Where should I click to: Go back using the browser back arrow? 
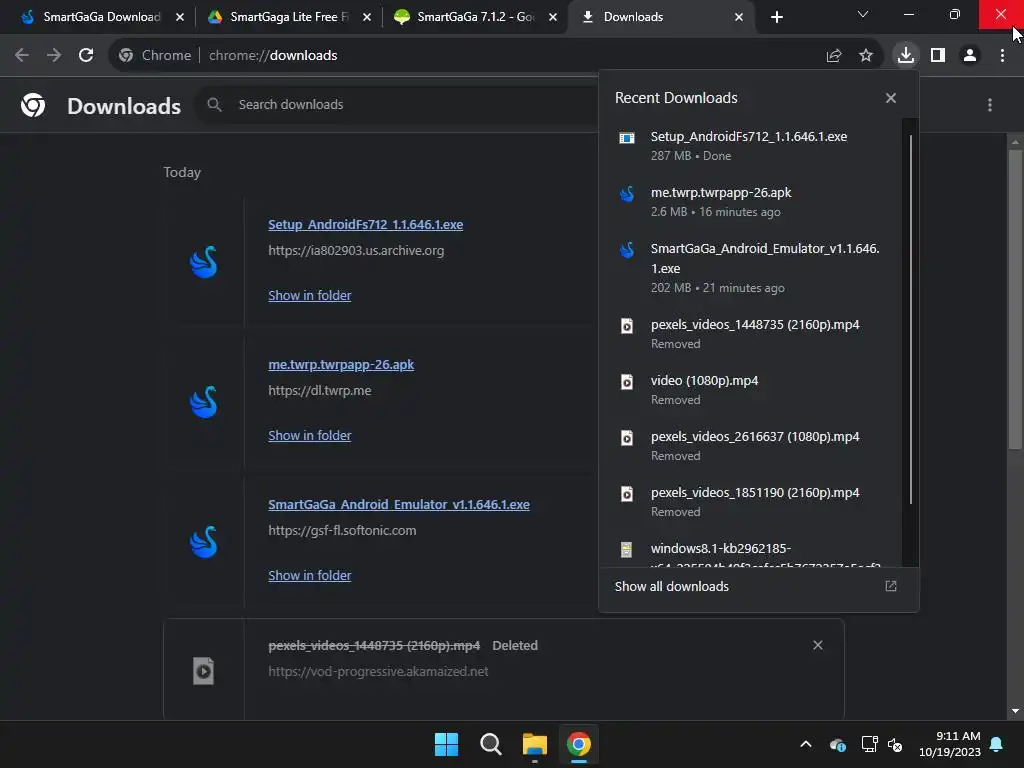pos(22,56)
